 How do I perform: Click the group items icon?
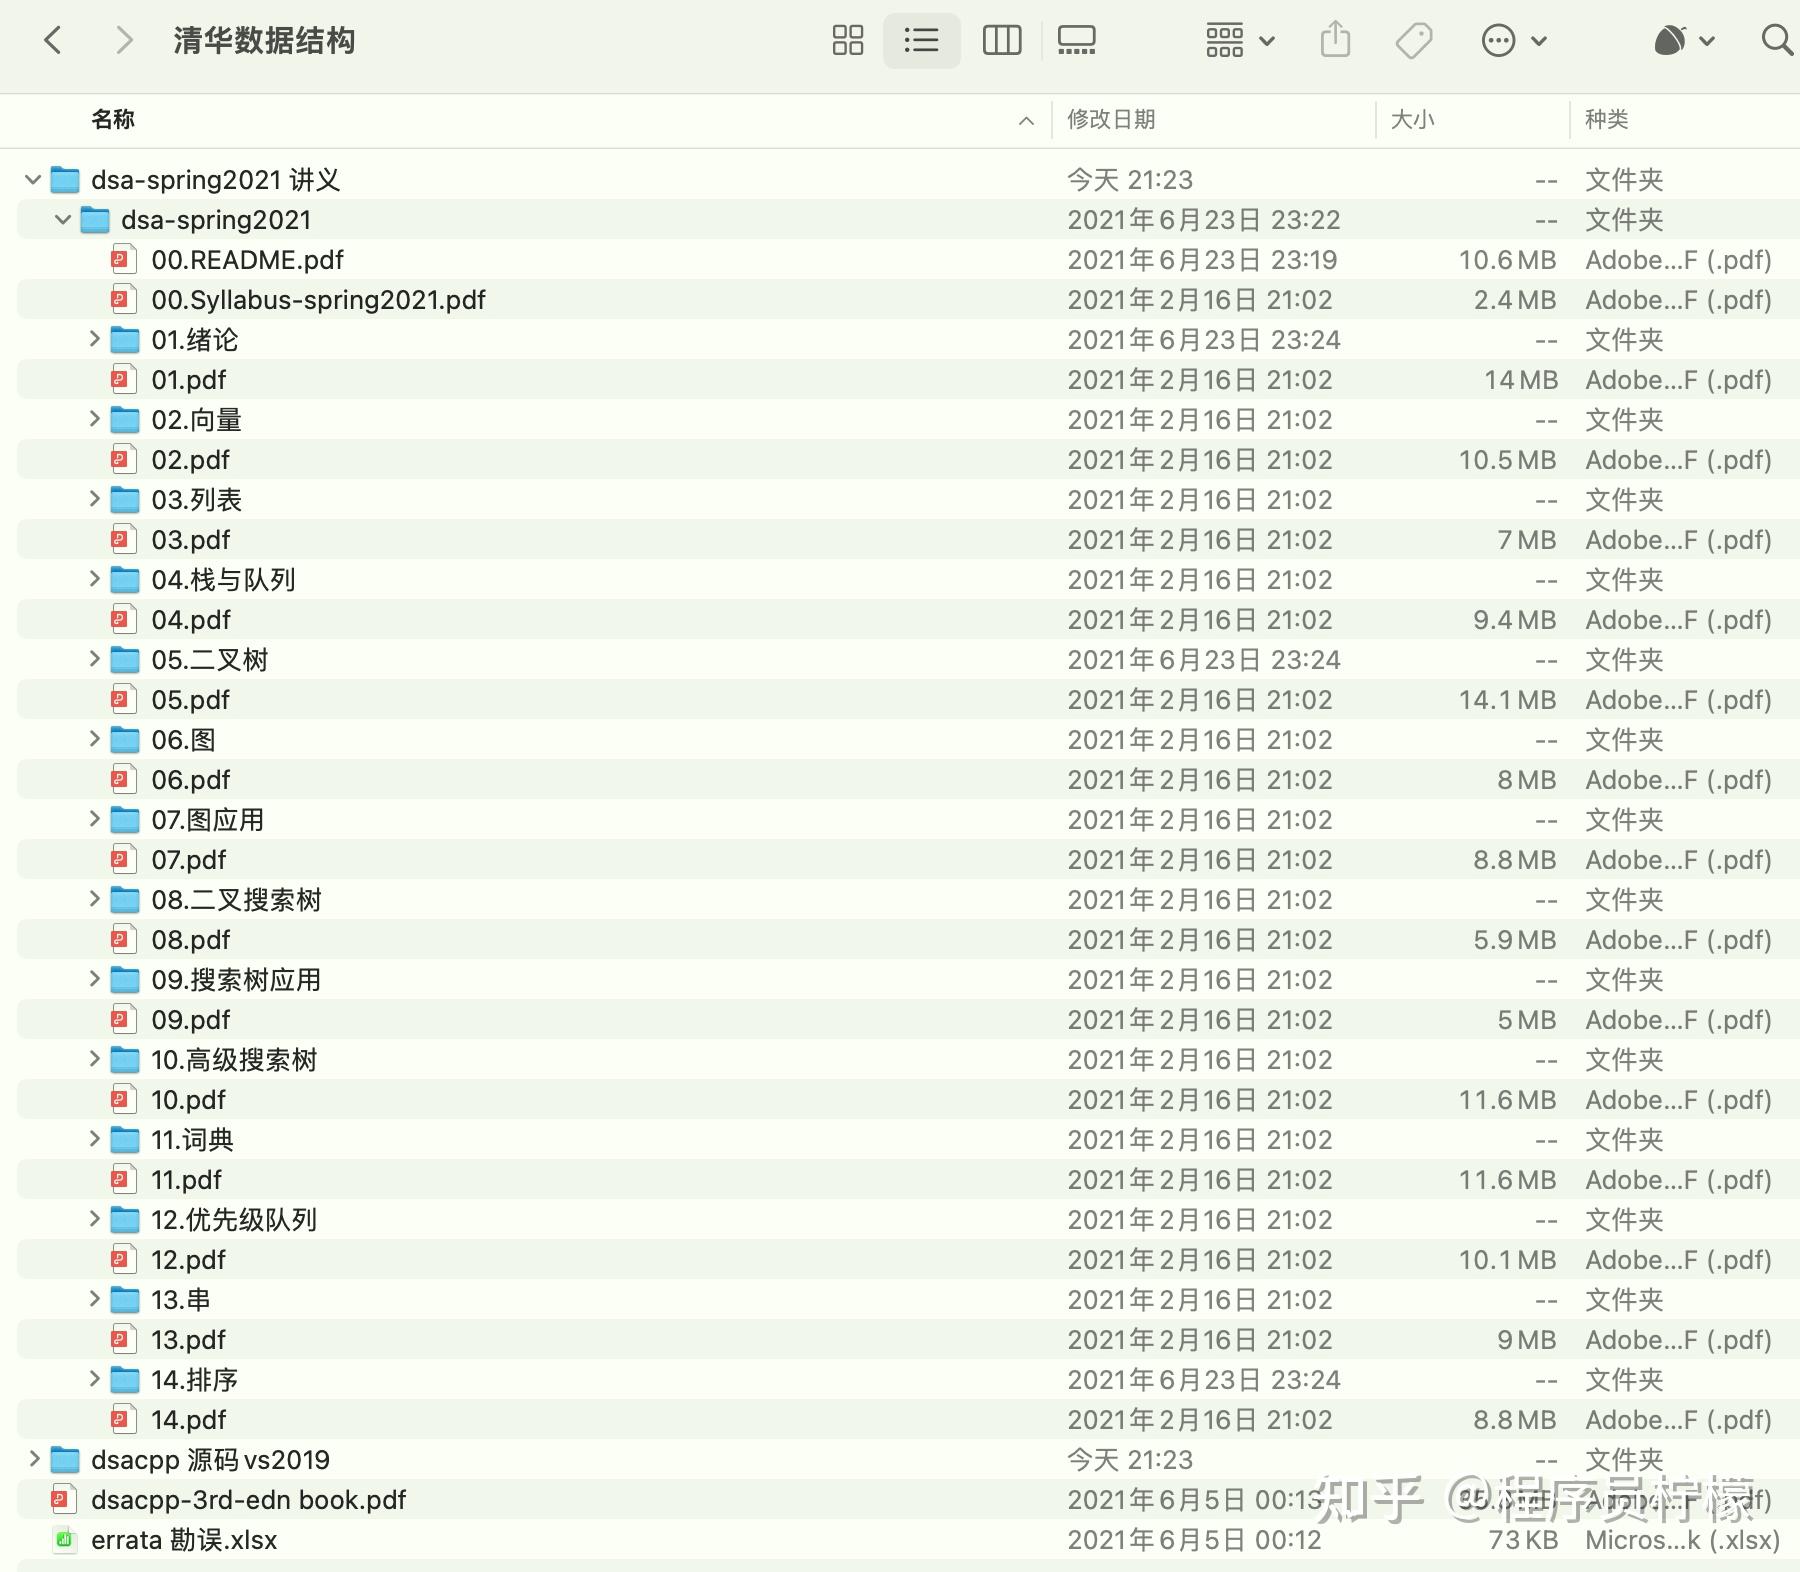click(1225, 40)
